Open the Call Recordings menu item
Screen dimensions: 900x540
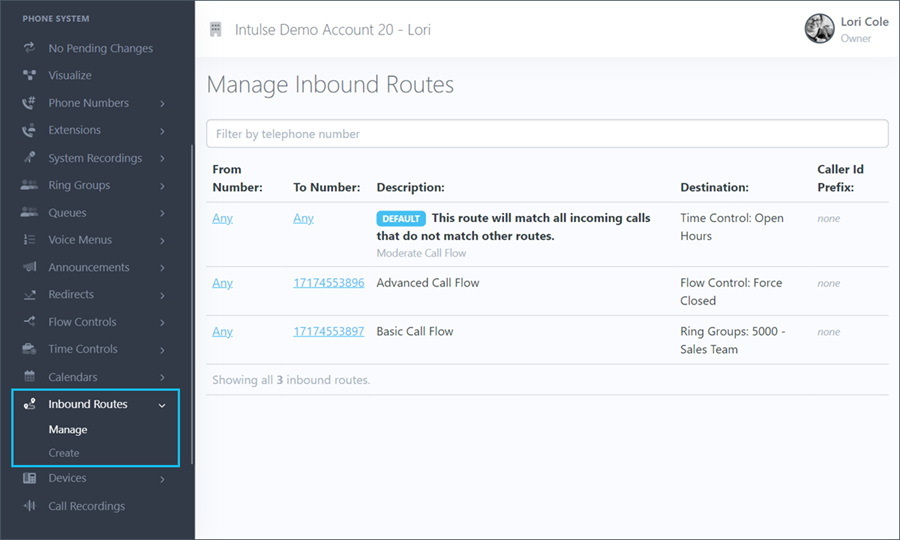86,506
